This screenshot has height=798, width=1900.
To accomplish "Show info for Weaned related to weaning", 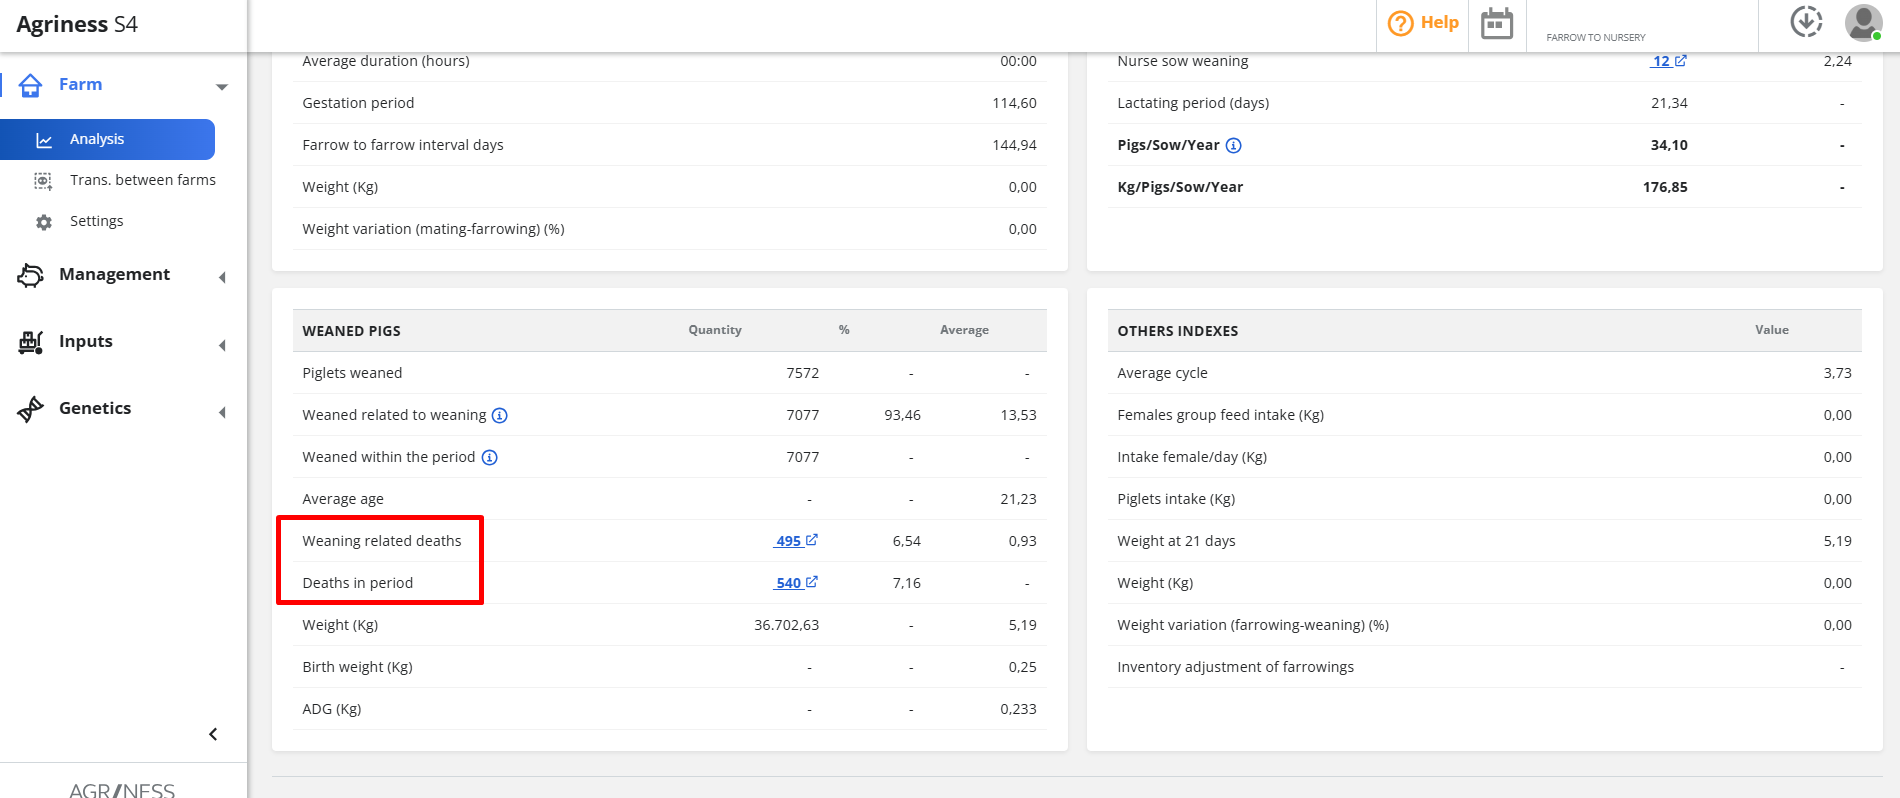I will pos(500,416).
